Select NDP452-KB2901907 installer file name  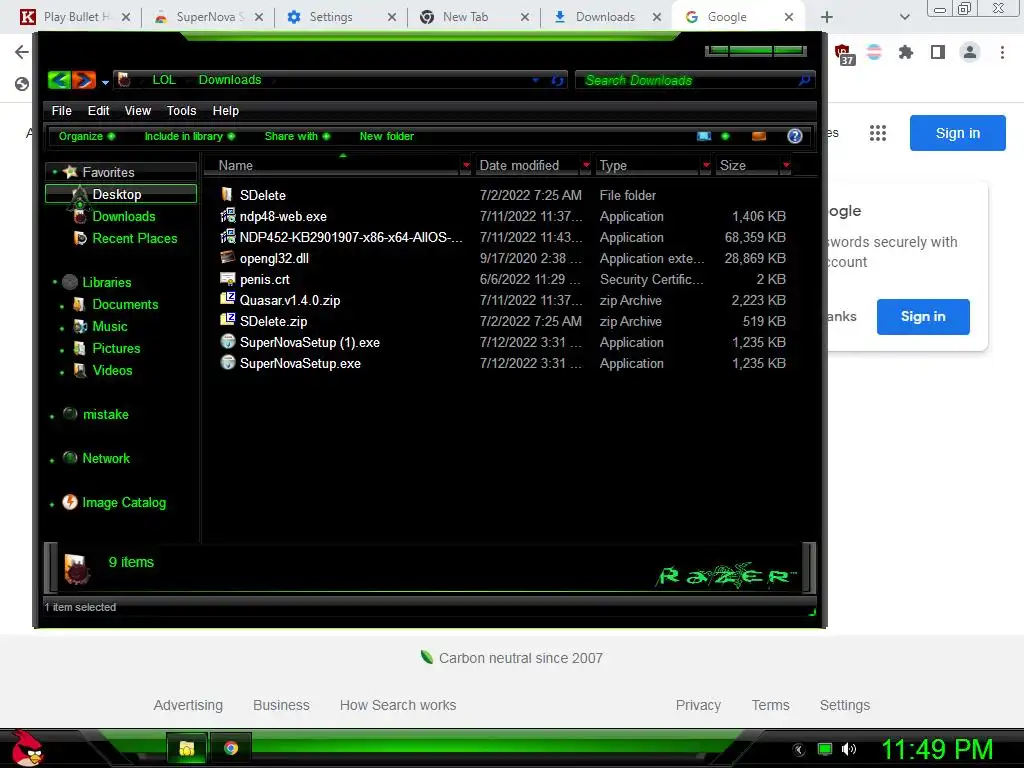pos(351,237)
